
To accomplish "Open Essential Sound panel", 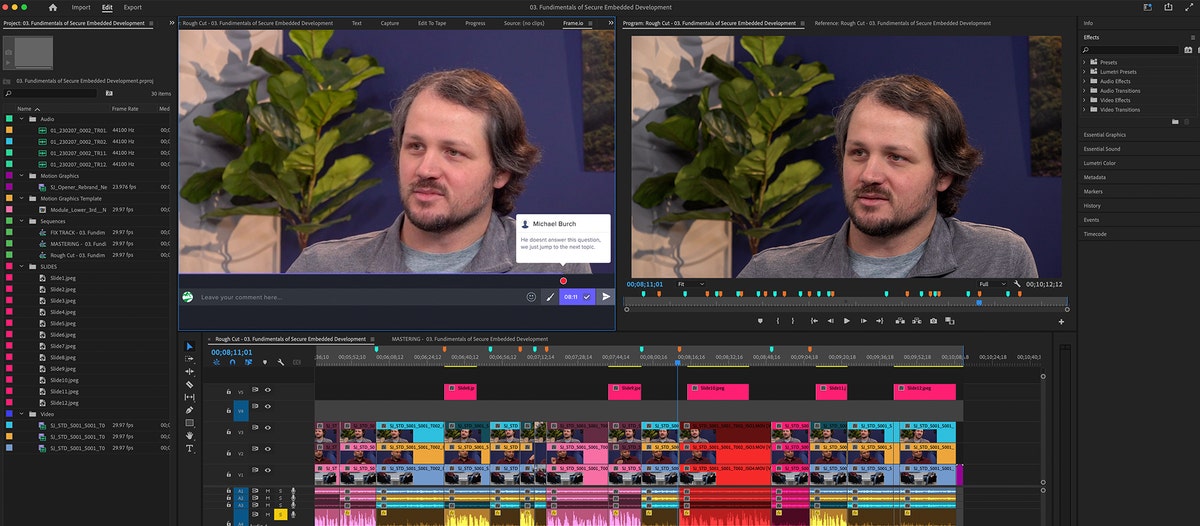I will [1102, 149].
